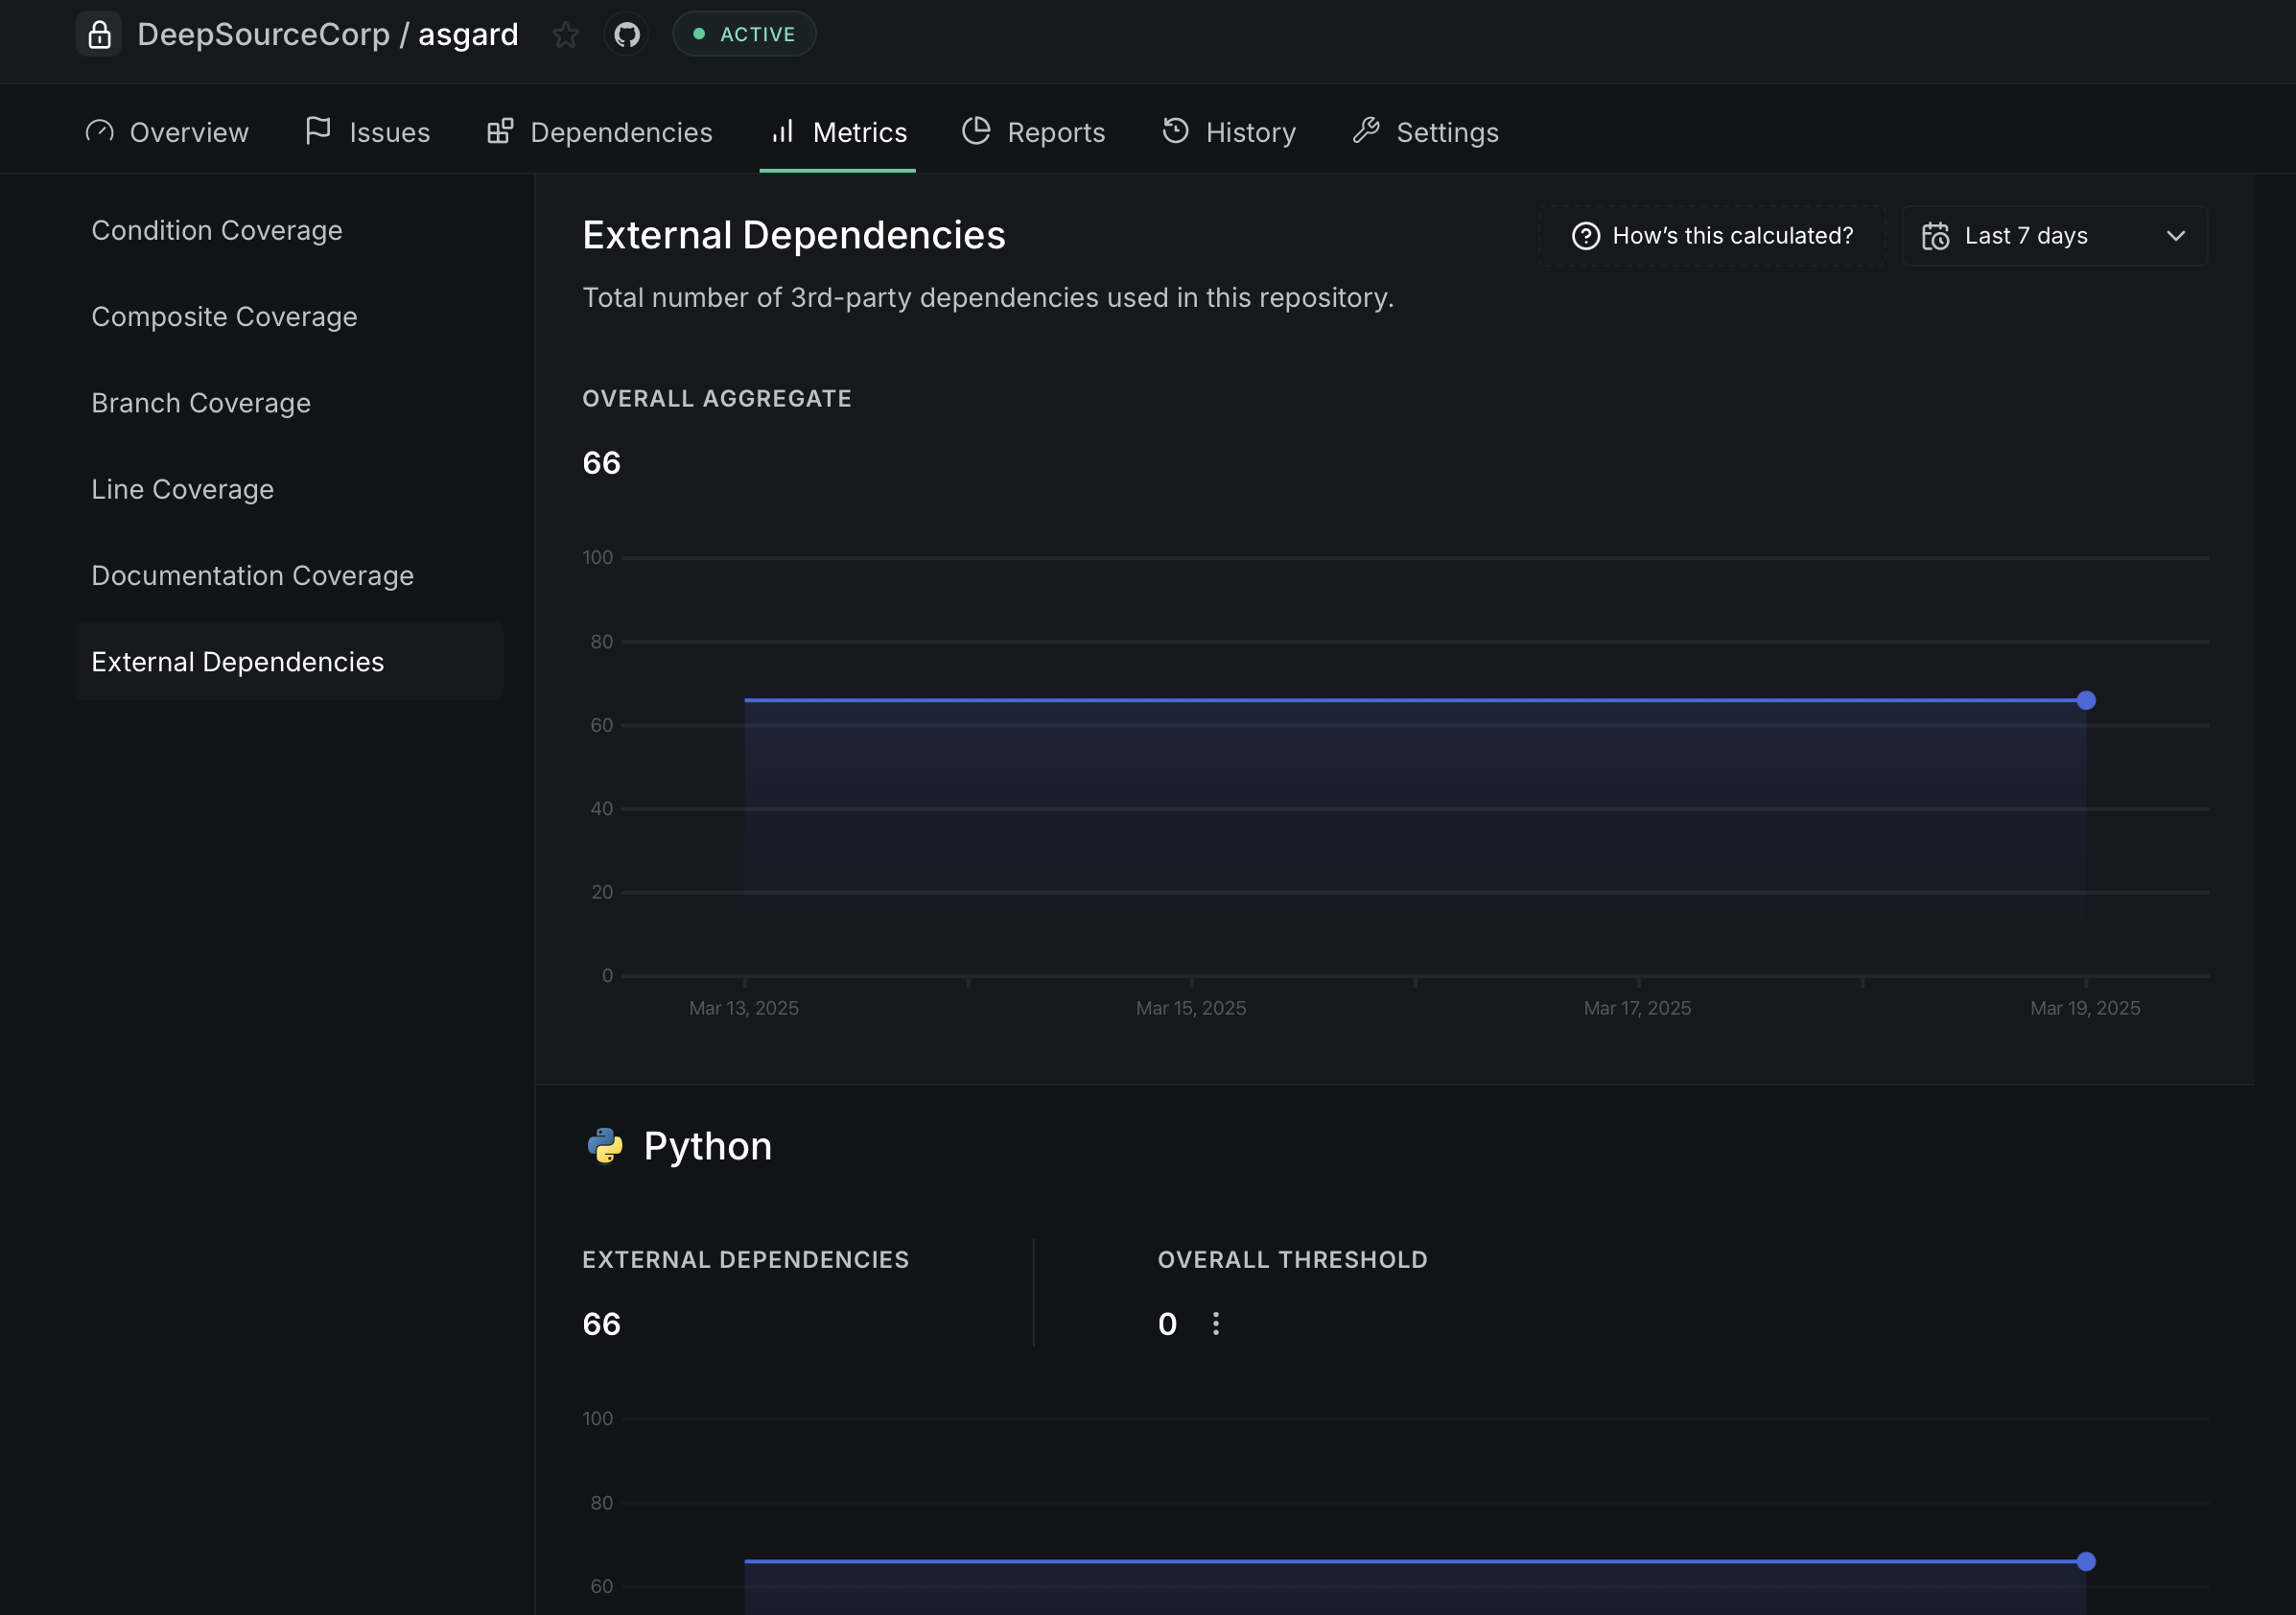Click the private lock icon

(99, 35)
